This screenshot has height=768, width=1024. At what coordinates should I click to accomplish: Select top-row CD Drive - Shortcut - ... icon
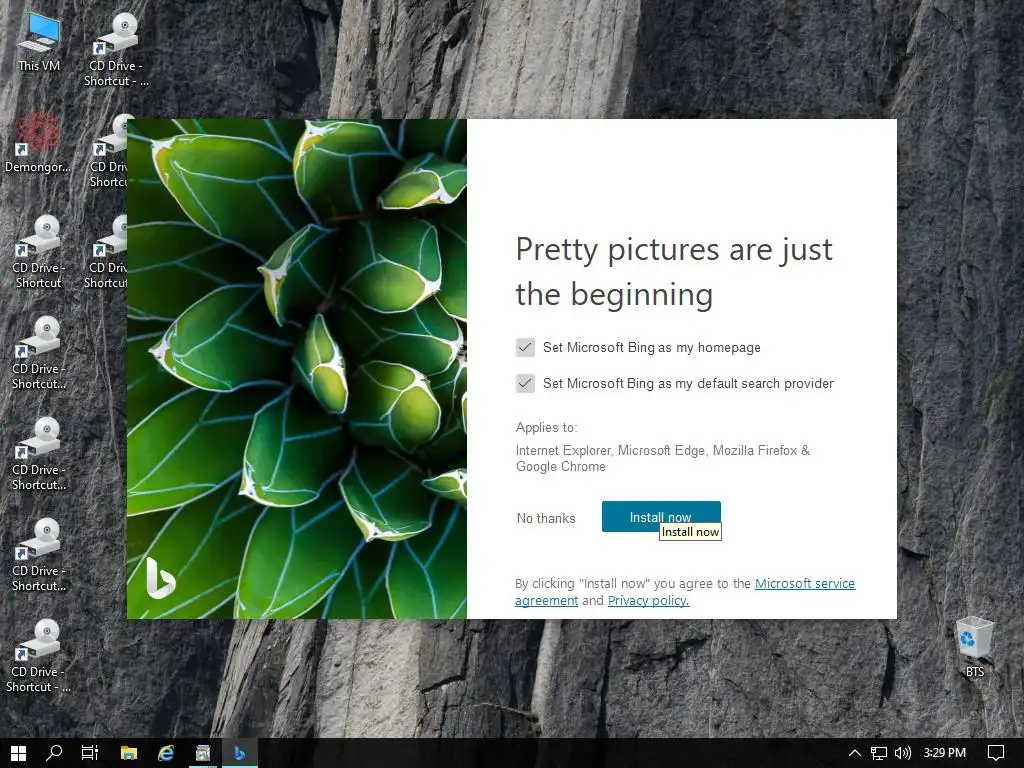[116, 50]
